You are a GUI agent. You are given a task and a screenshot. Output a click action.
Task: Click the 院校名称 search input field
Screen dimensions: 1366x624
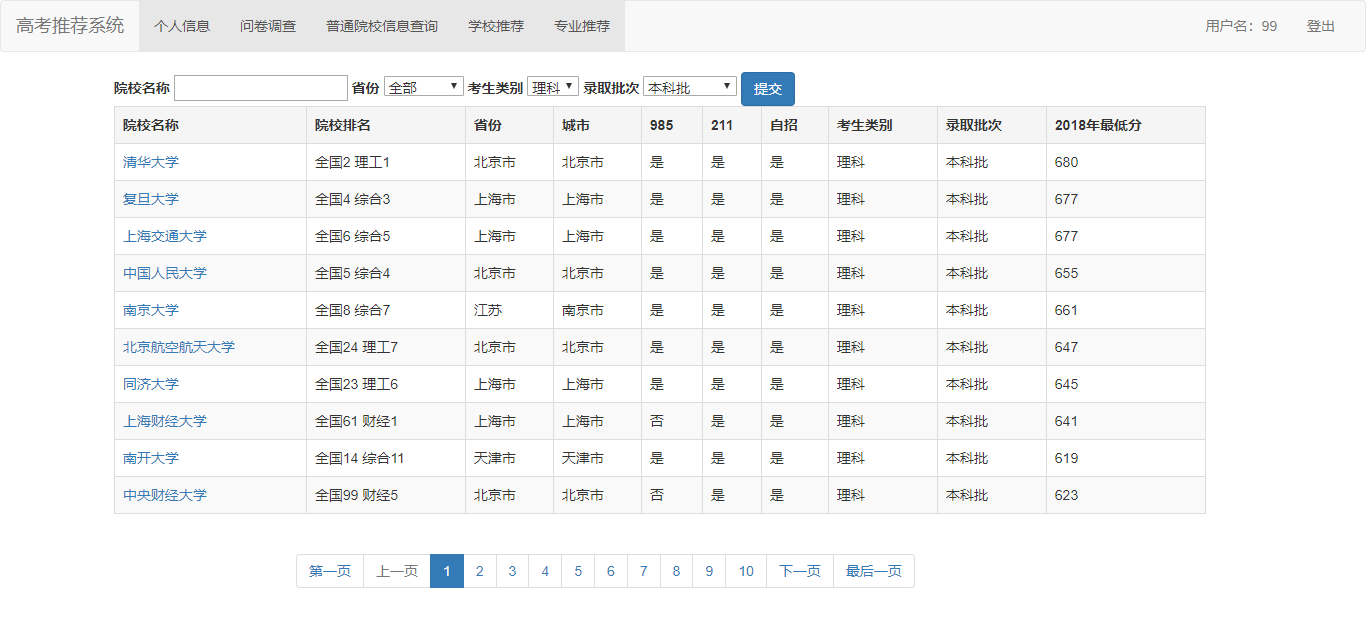(x=261, y=88)
